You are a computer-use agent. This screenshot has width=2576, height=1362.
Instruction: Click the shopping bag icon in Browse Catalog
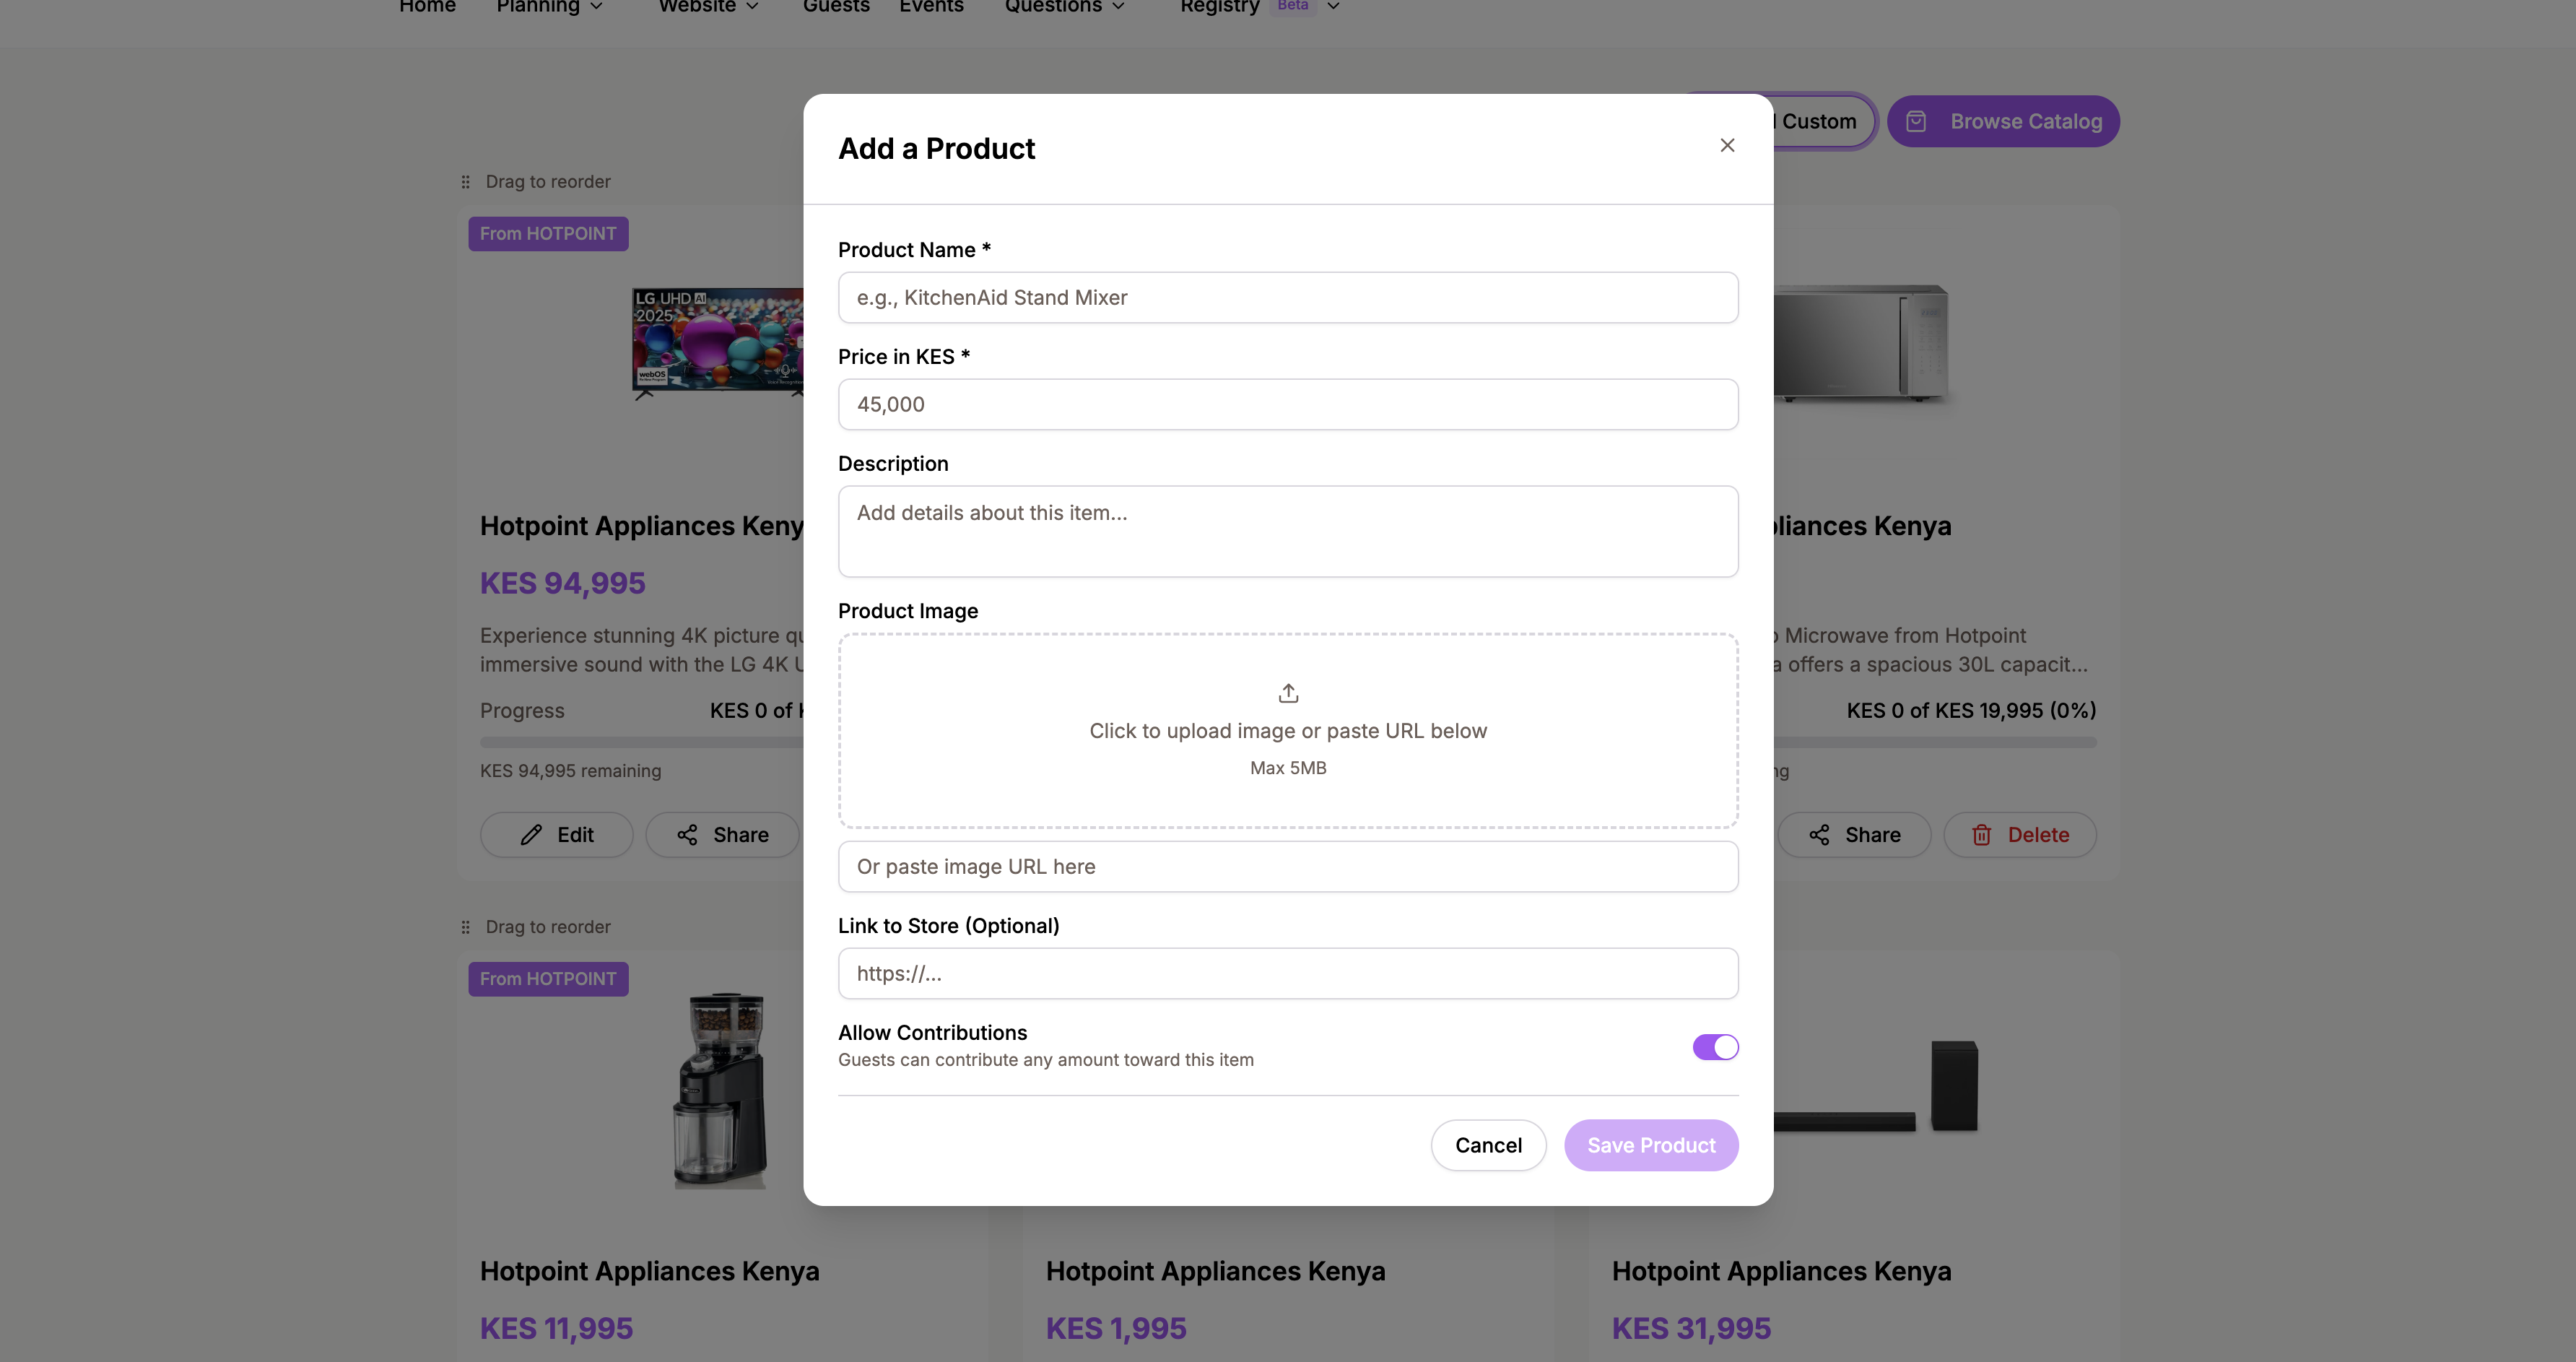(x=1916, y=121)
